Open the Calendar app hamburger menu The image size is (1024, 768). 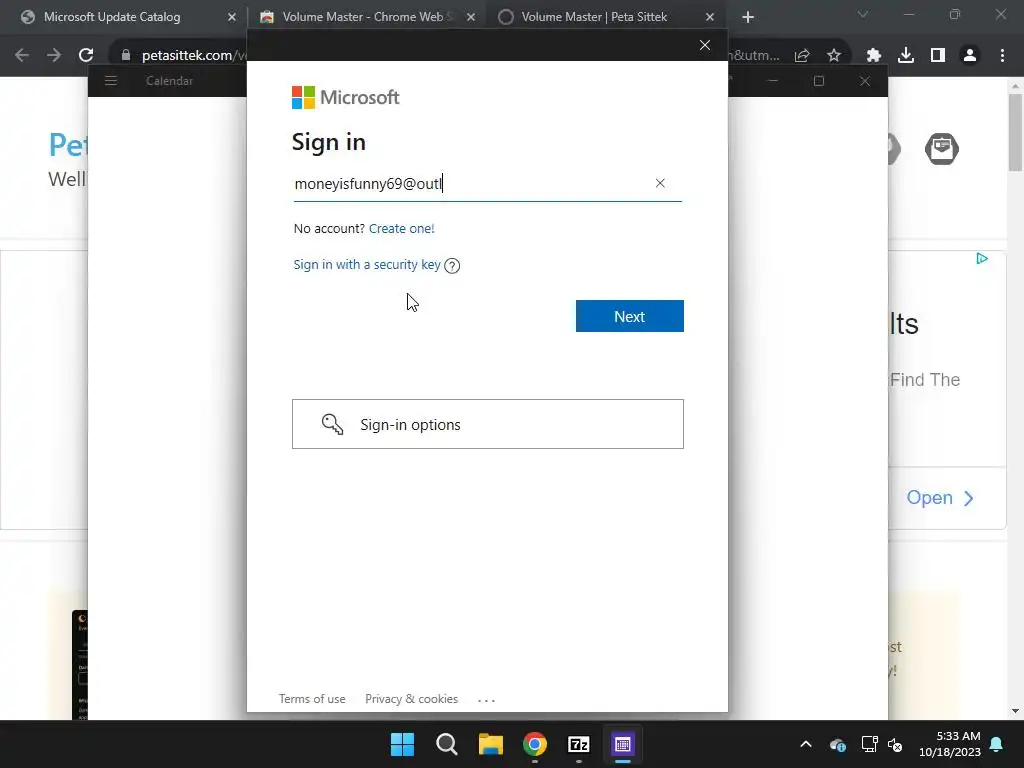click(111, 81)
